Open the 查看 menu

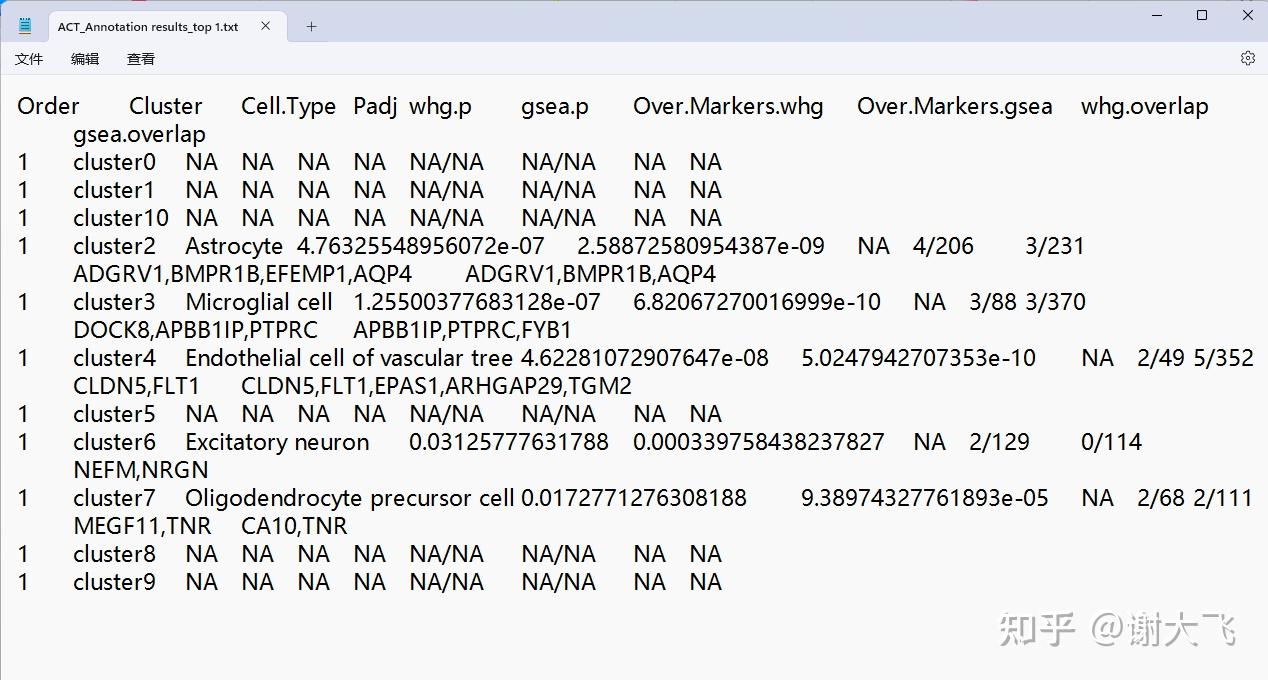coord(141,59)
